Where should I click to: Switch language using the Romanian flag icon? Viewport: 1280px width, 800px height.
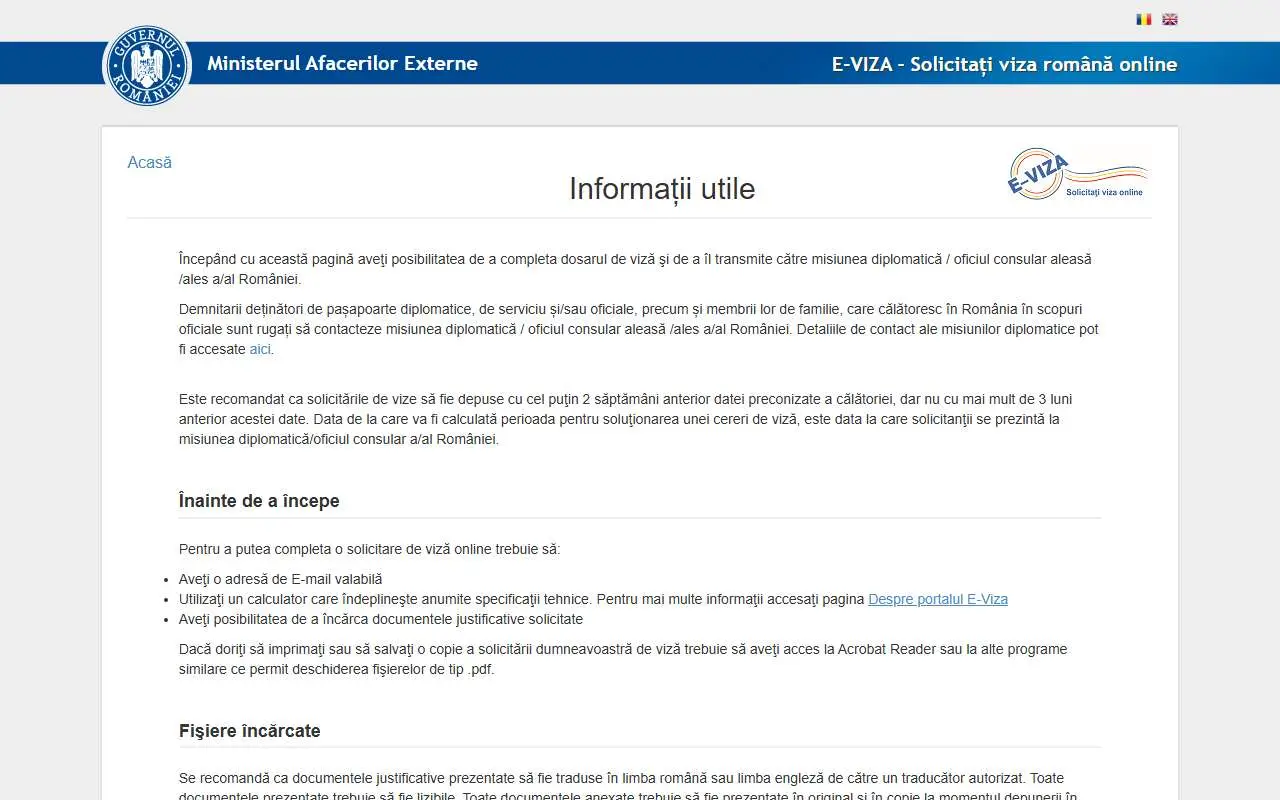tap(1144, 19)
